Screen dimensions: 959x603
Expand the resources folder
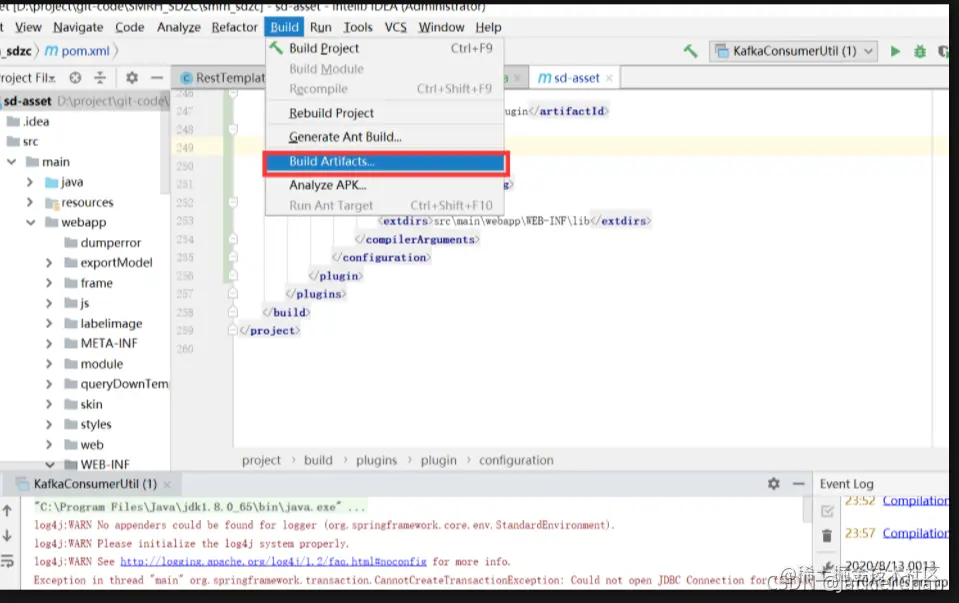[30, 202]
